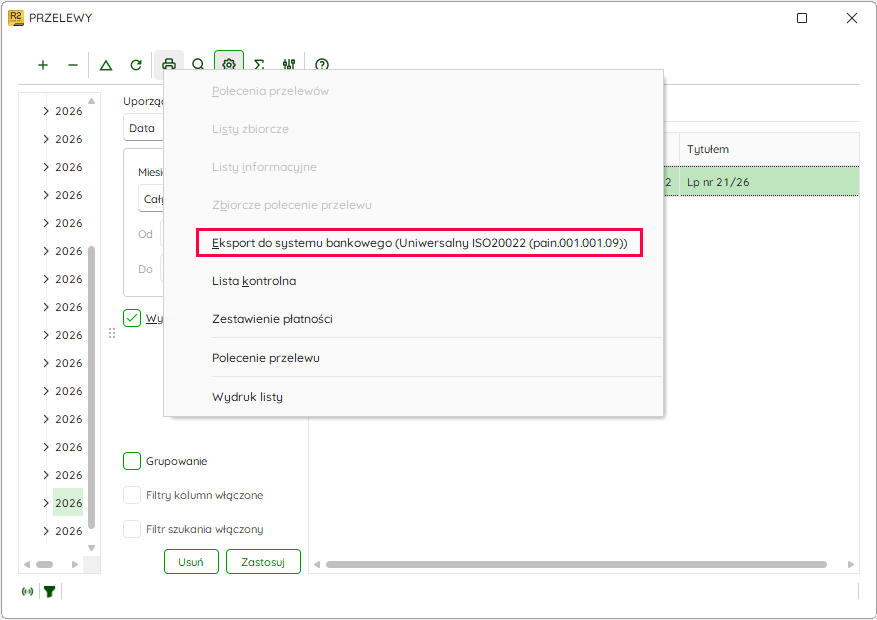The width and height of the screenshot is (877, 620).
Task: Click the triangle icon in the toolbar
Action: click(106, 65)
